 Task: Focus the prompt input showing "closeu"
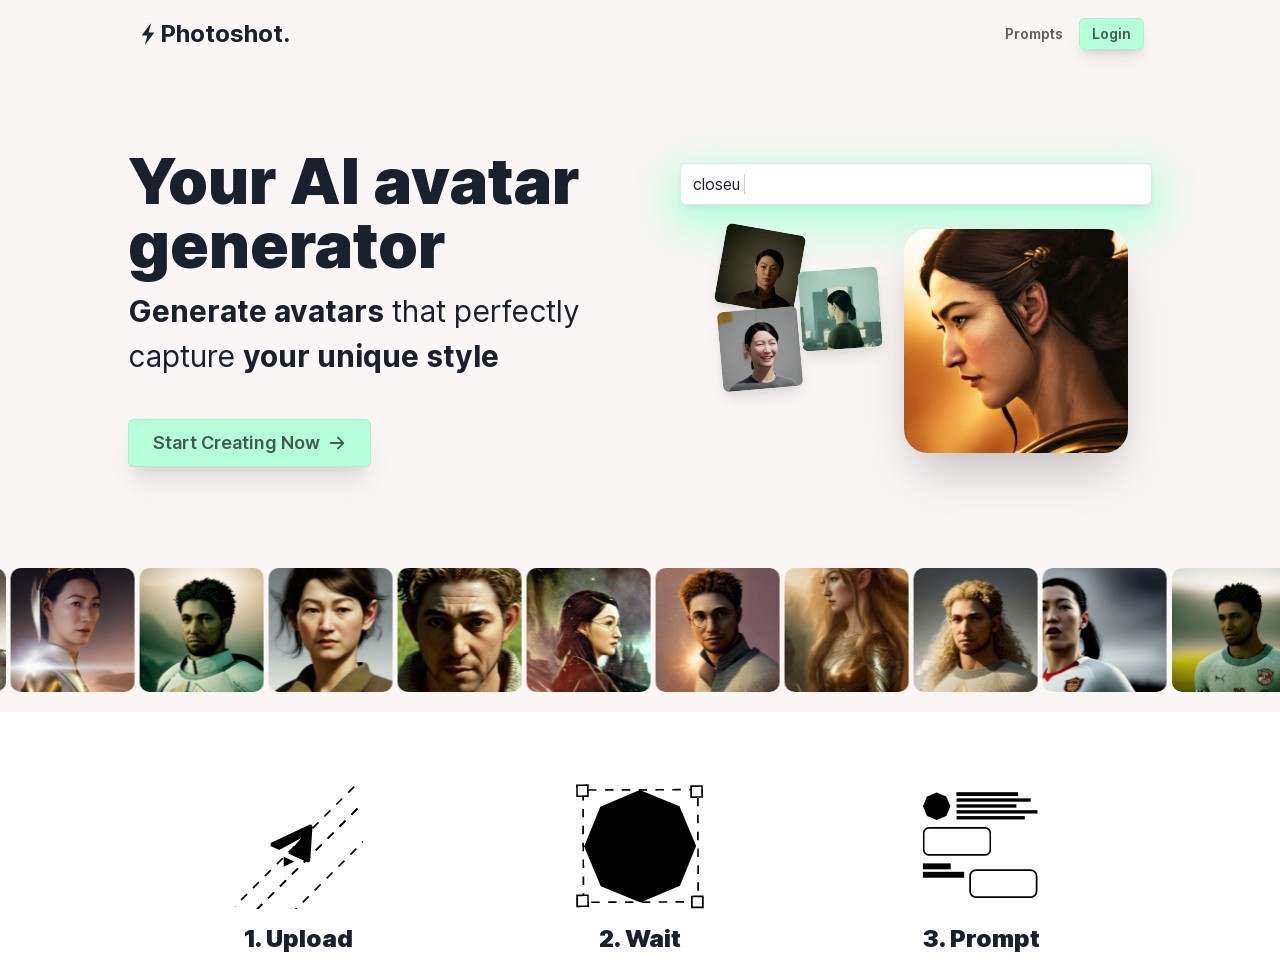tap(916, 184)
